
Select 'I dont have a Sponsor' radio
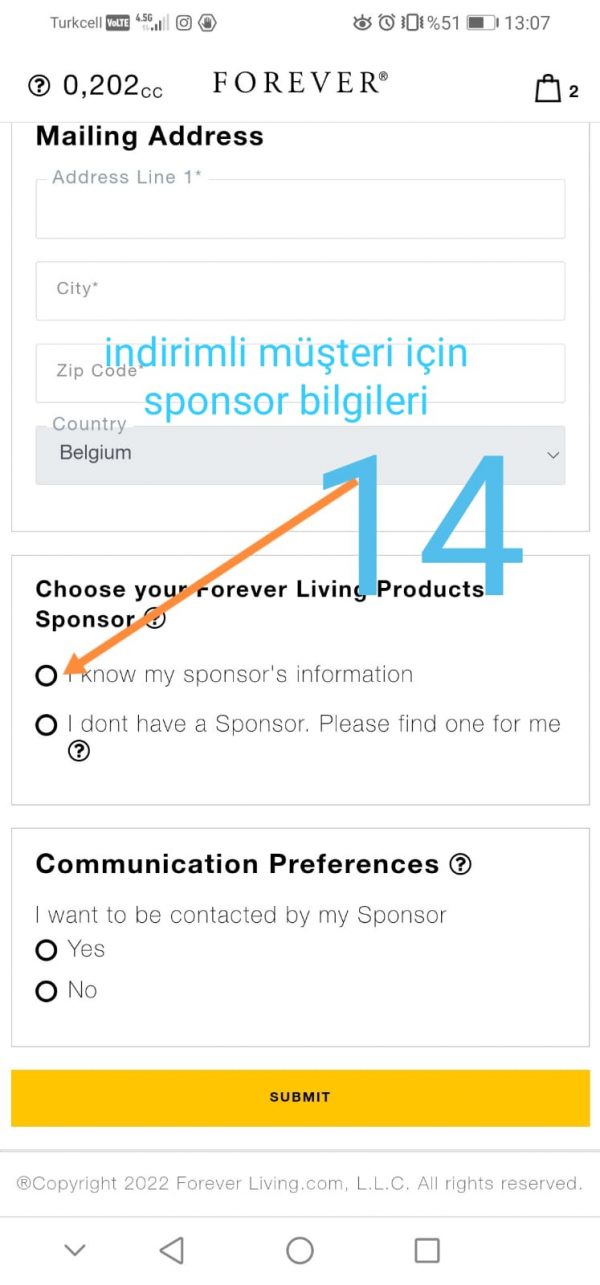coord(46,725)
